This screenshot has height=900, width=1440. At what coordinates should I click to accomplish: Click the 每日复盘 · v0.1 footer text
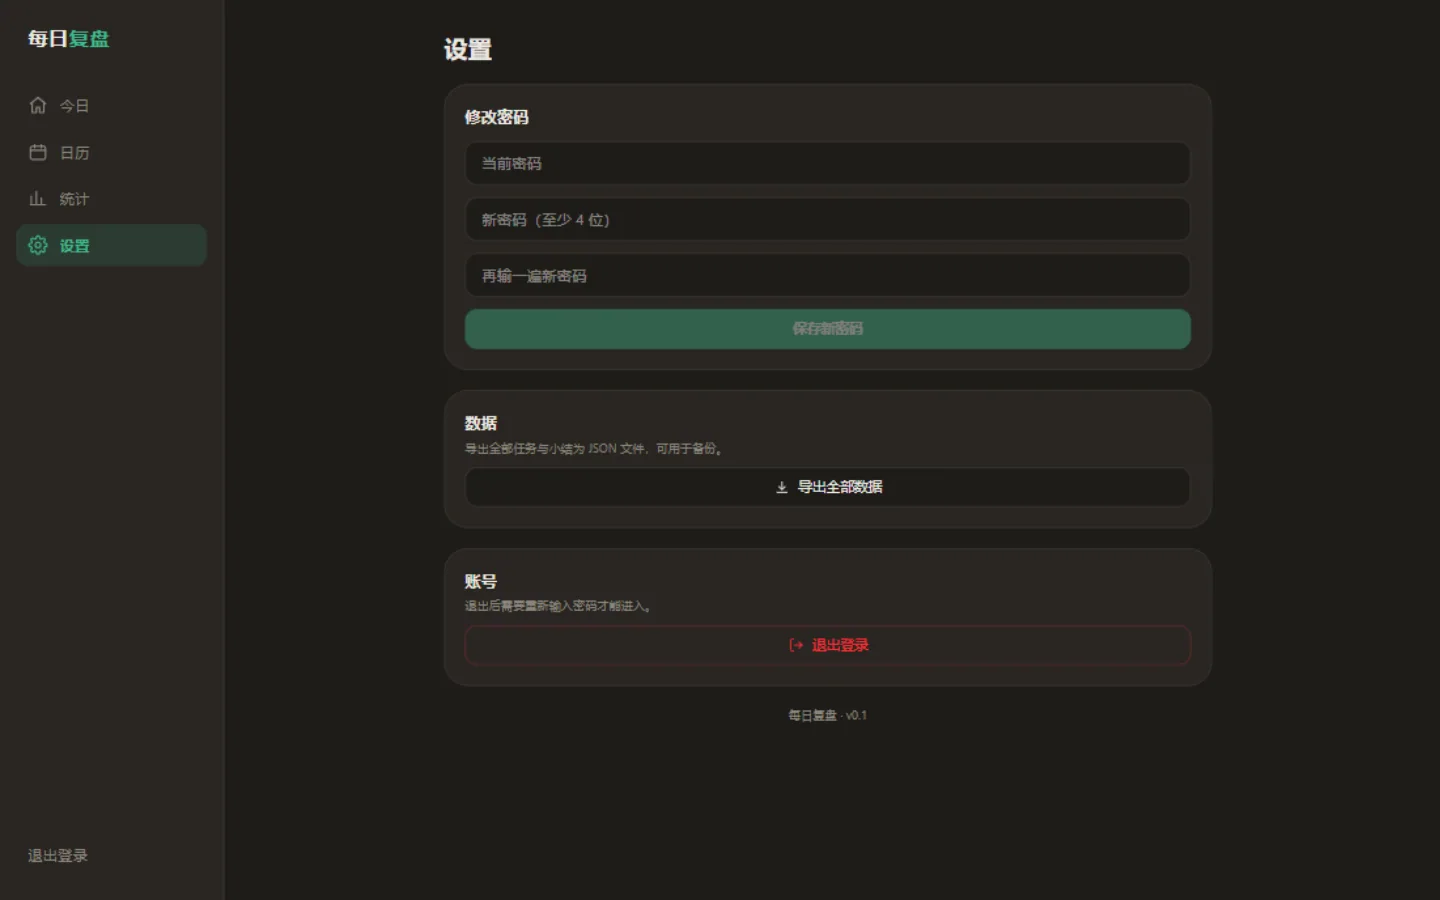click(x=828, y=716)
